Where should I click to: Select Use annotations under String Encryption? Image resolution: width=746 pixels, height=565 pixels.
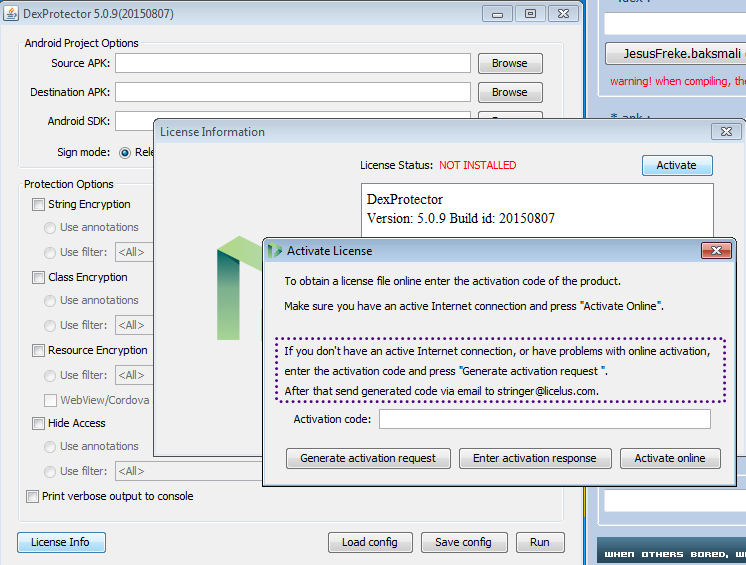tap(50, 228)
